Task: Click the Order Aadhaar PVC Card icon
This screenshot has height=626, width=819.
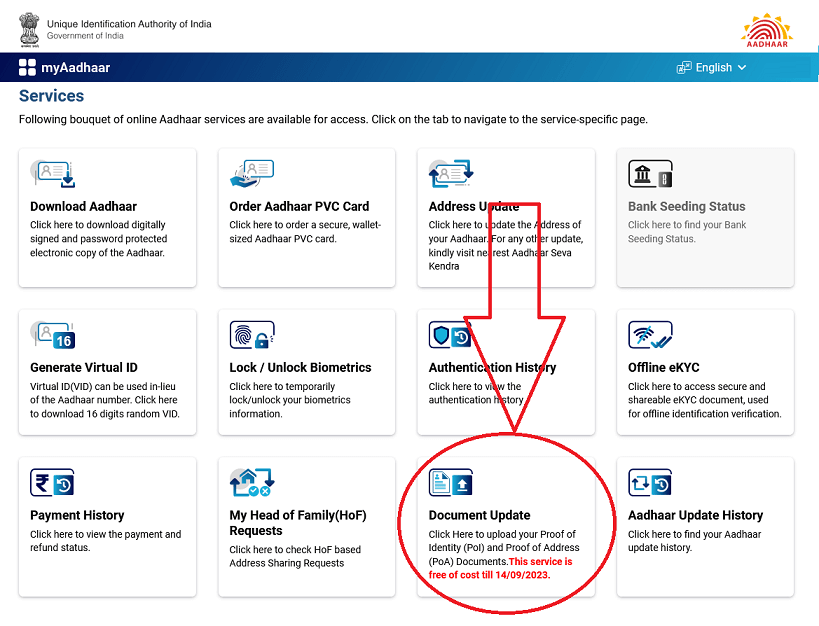Action: 252,173
